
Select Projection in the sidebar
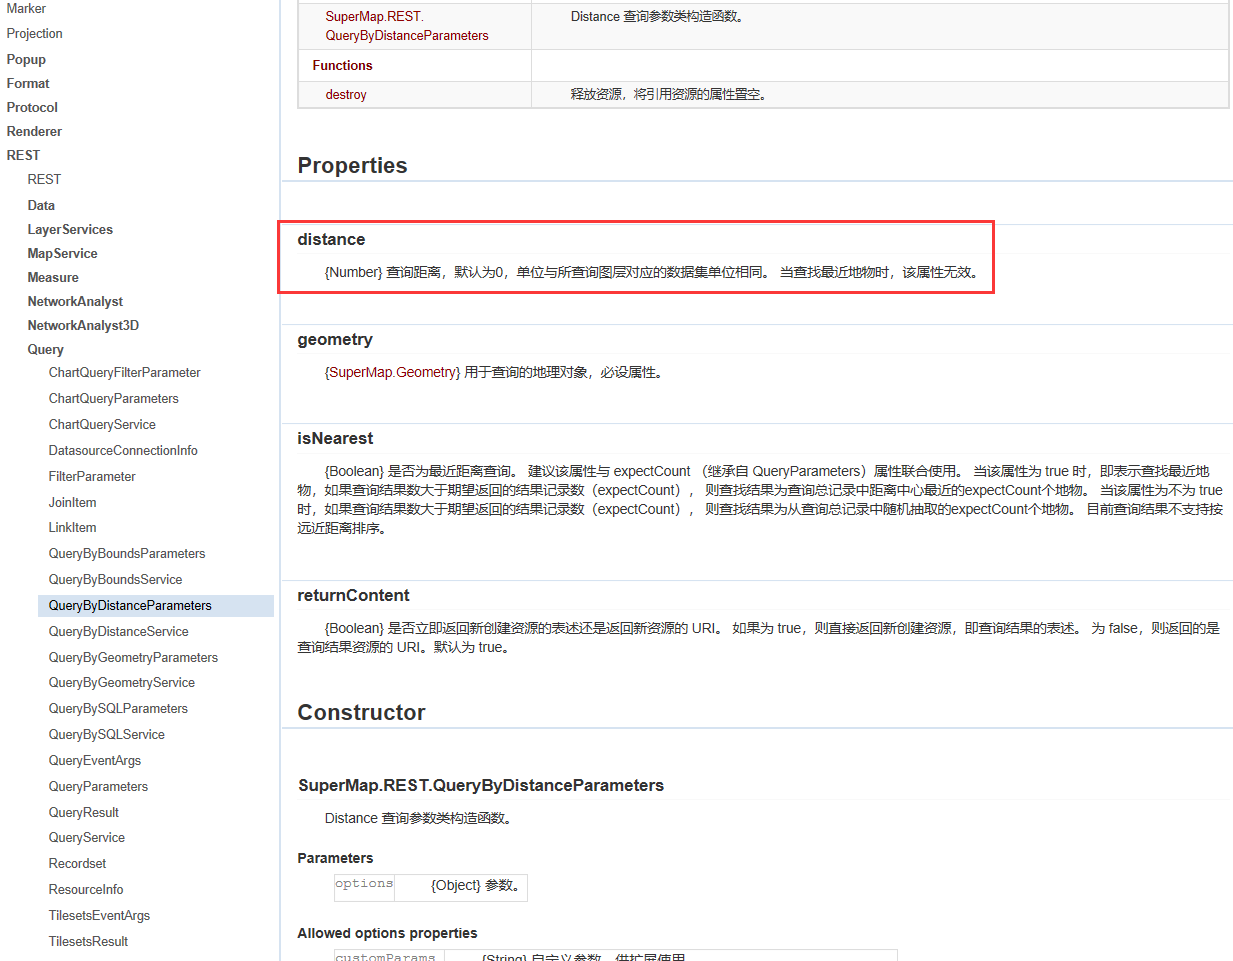click(34, 33)
